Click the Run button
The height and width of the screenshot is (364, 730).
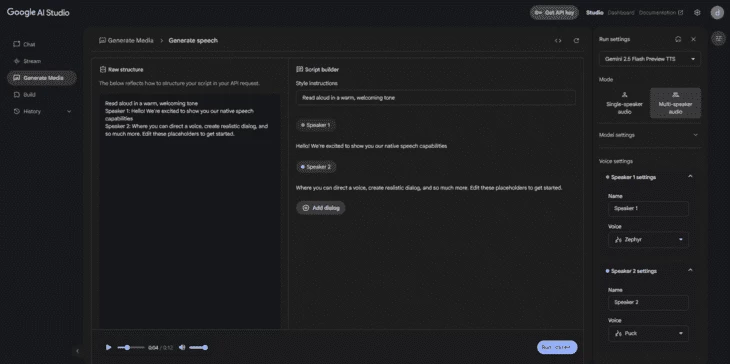[x=557, y=347]
